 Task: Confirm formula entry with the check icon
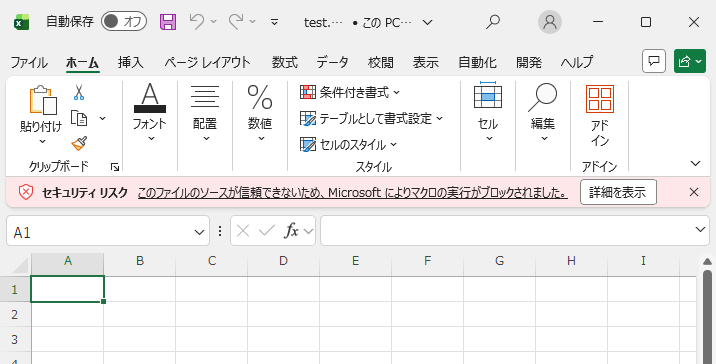pos(267,231)
